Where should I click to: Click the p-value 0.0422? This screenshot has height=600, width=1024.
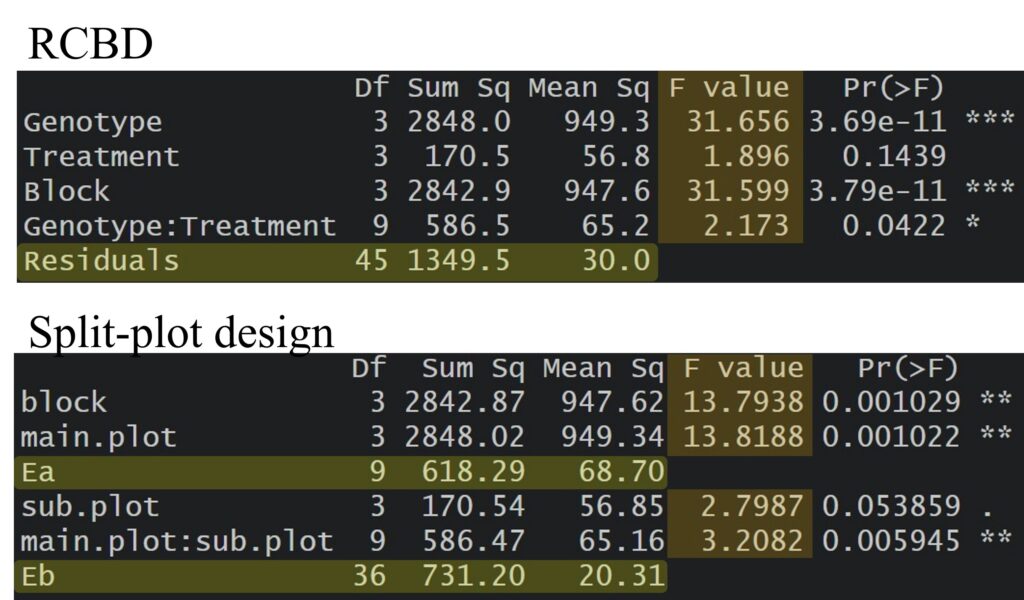[893, 226]
